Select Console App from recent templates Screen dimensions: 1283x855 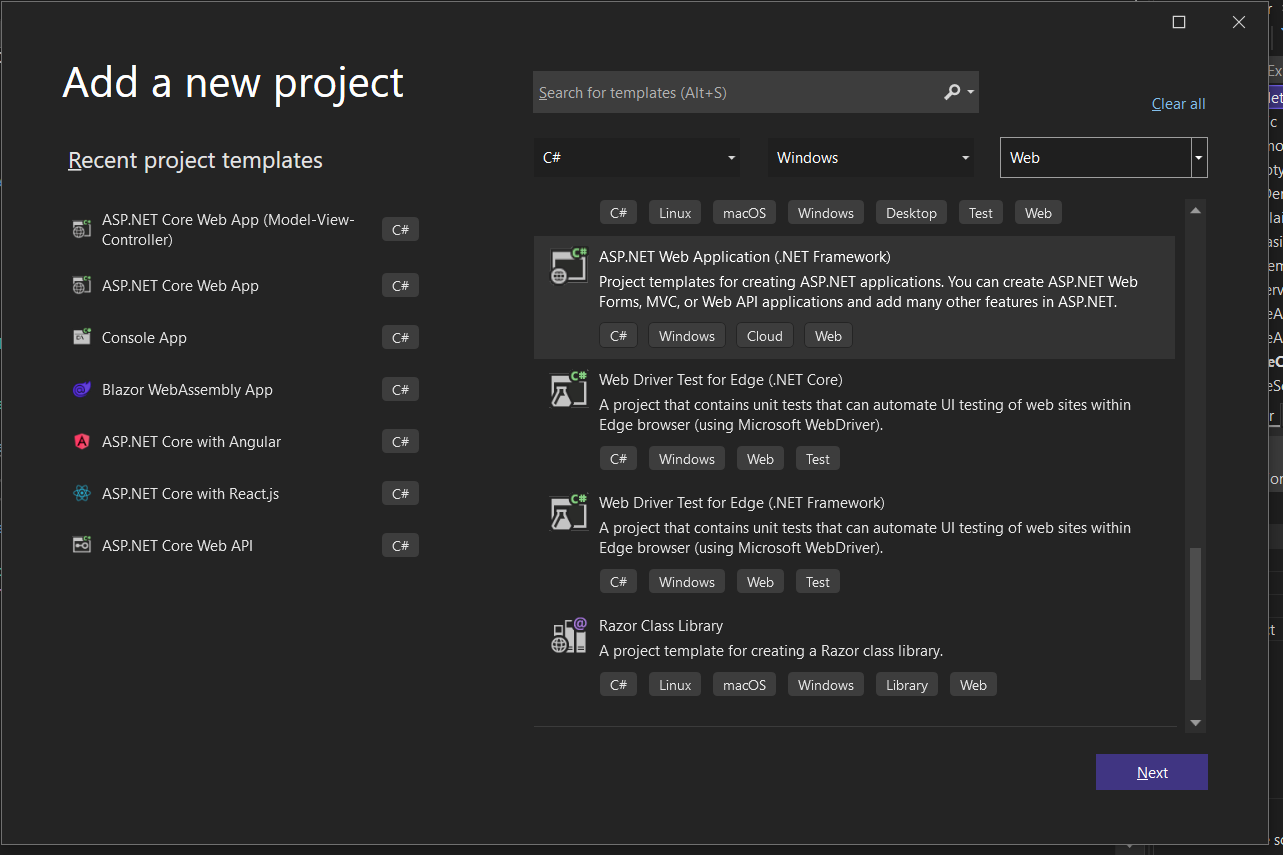(245, 338)
